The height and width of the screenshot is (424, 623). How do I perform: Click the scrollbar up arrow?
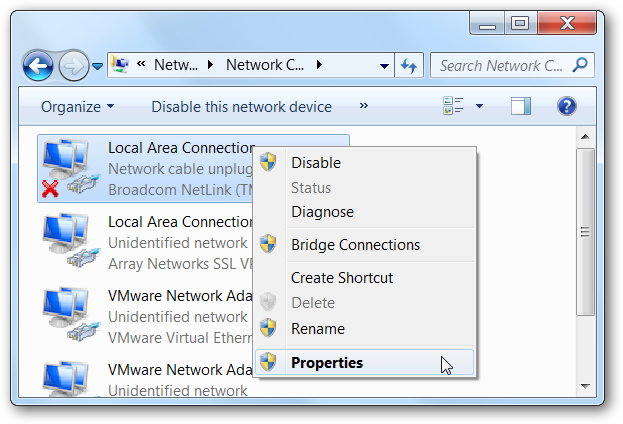[x=585, y=136]
